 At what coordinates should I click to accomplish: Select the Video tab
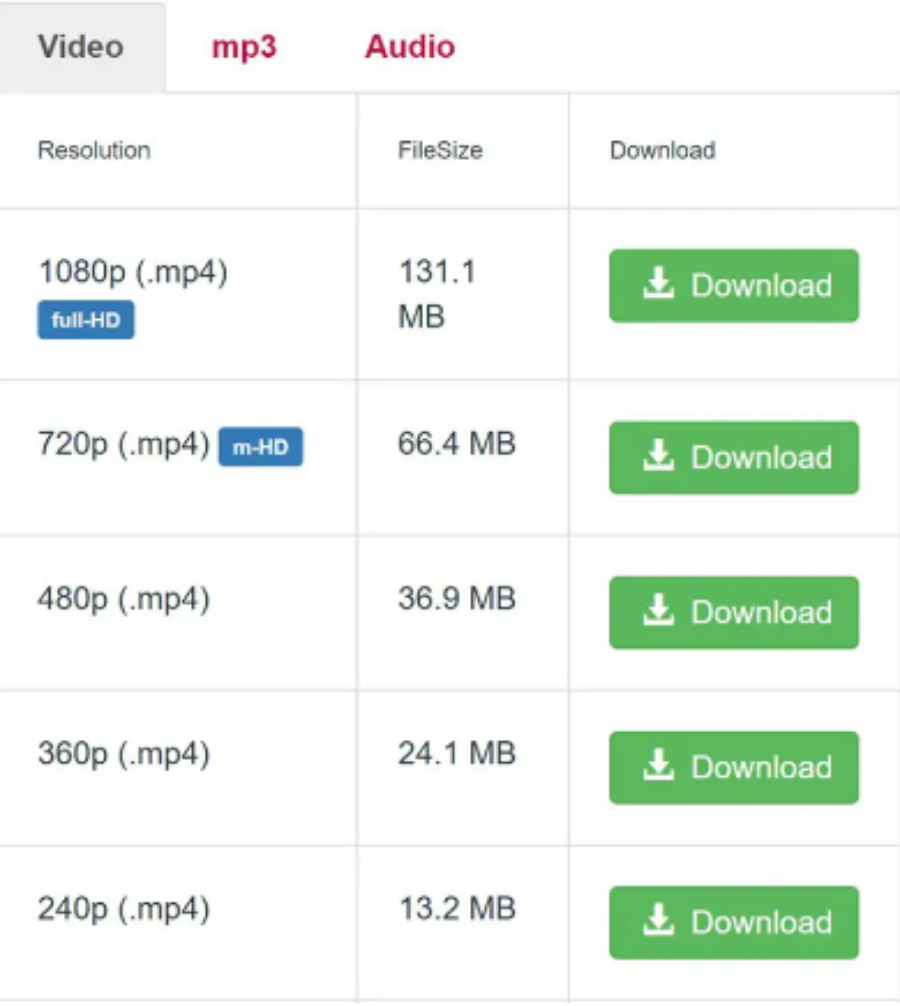81,47
